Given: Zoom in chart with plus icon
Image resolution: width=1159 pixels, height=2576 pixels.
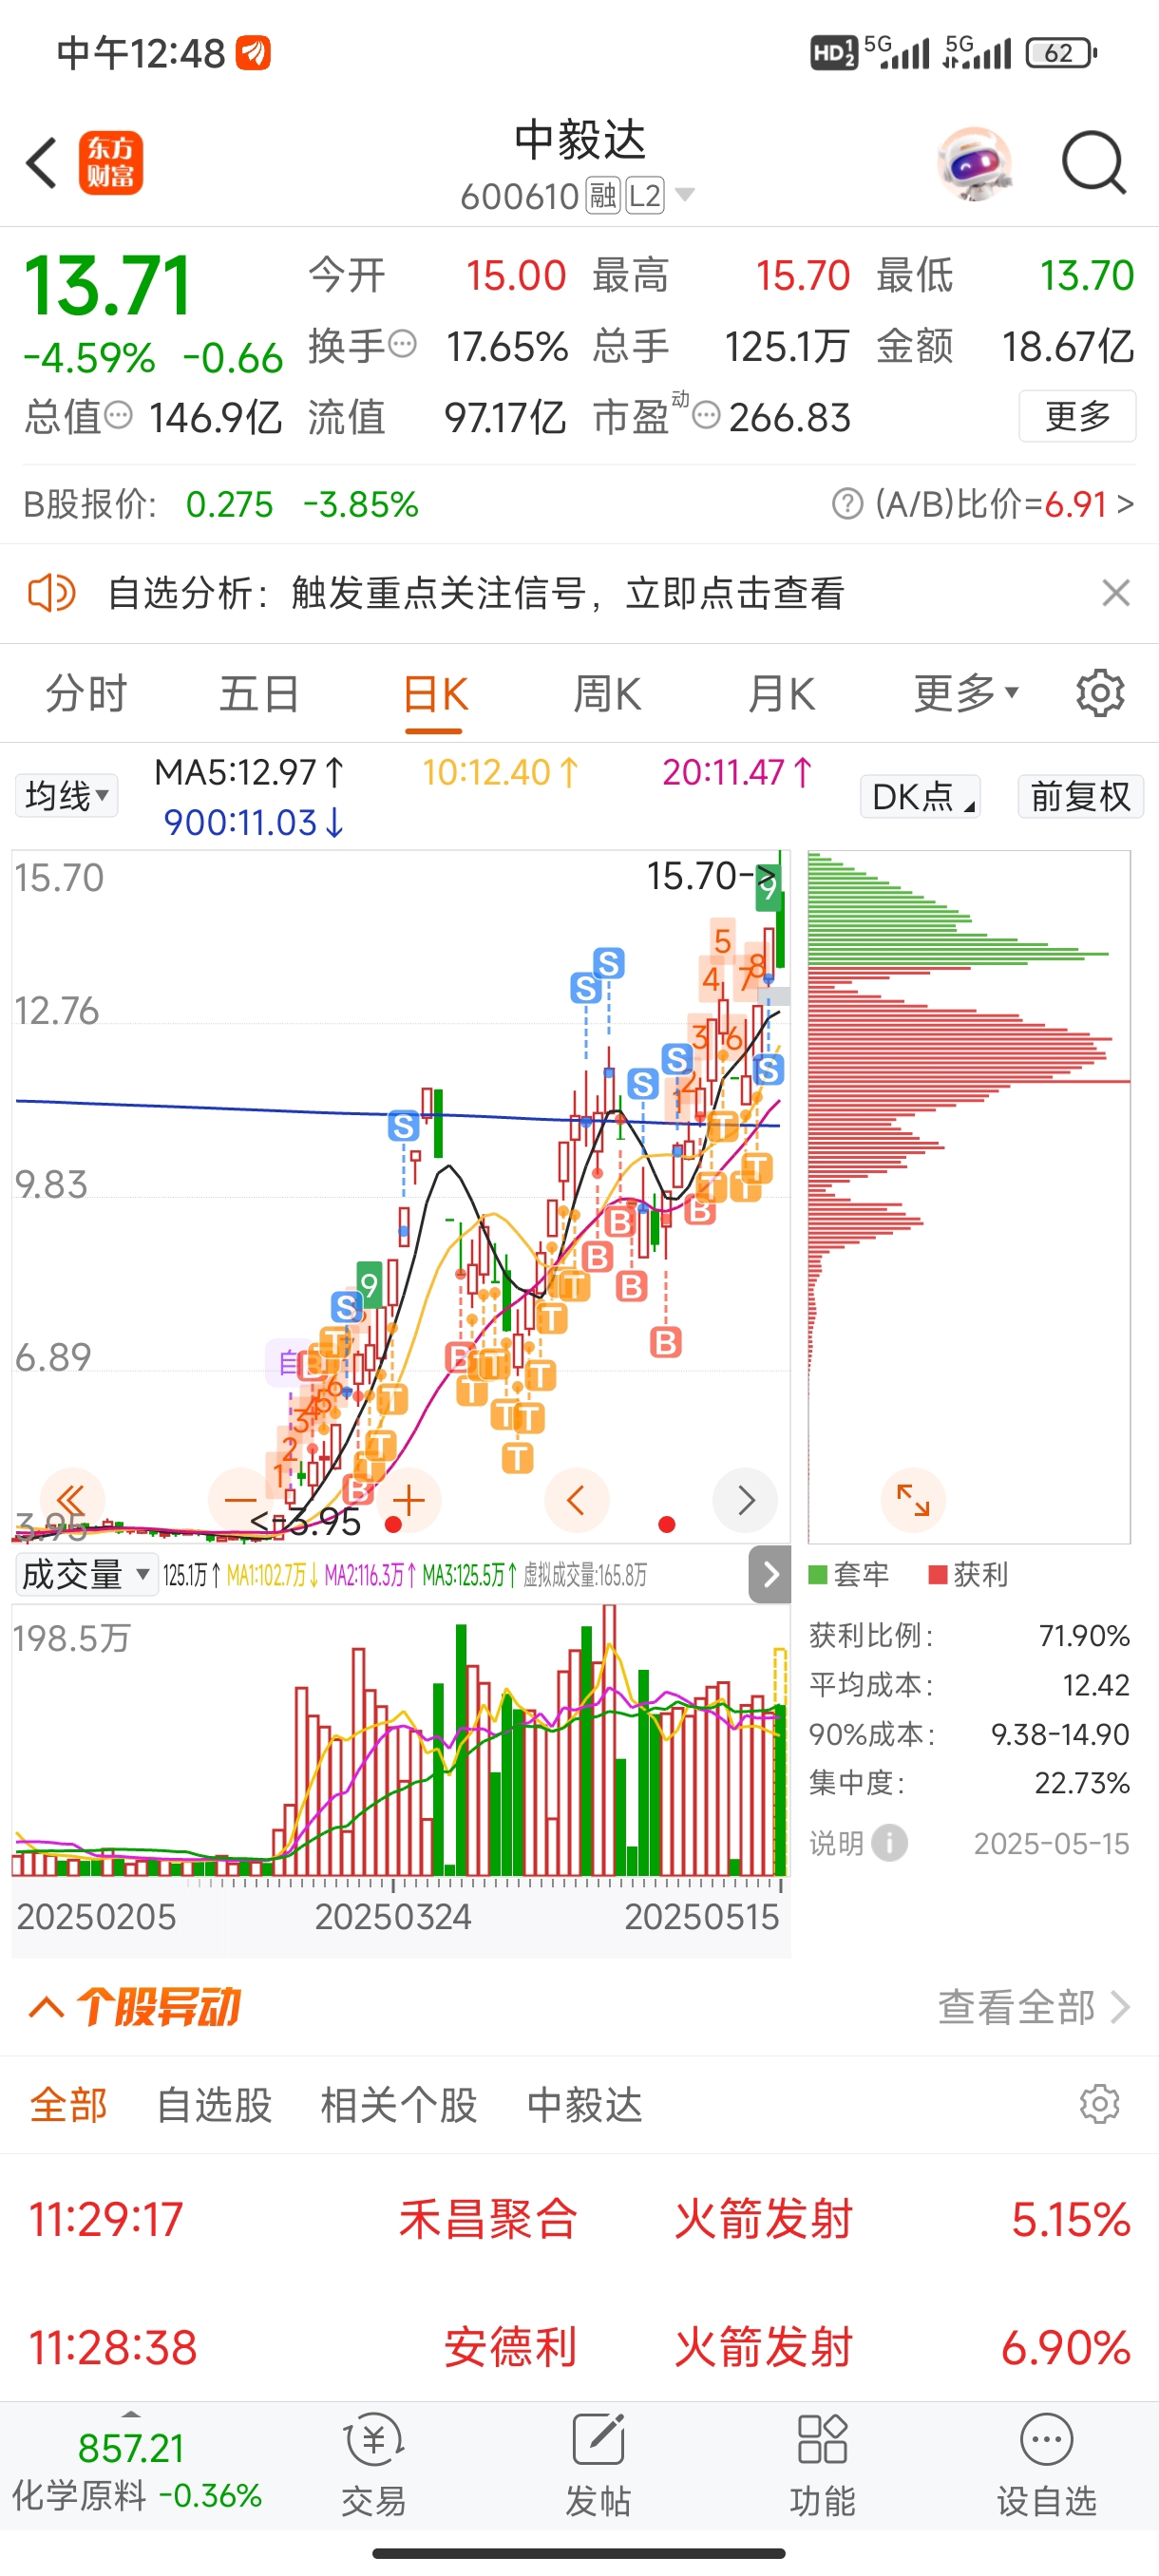Looking at the screenshot, I should pos(409,1500).
